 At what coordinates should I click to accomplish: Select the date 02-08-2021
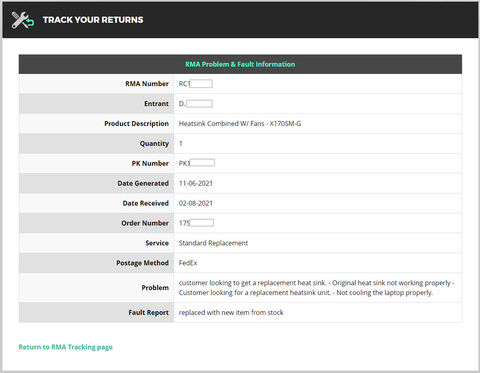pyautogui.click(x=196, y=203)
